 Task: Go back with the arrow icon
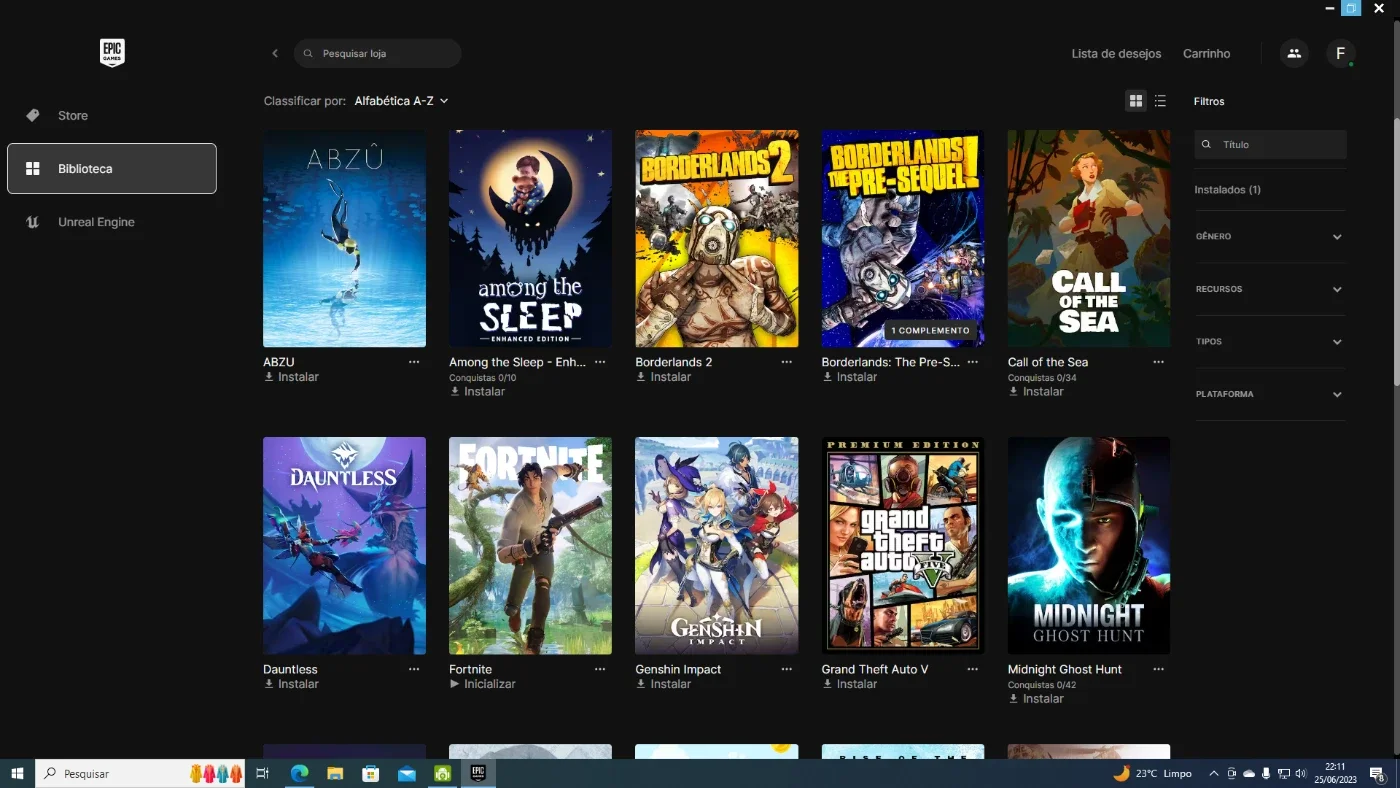click(x=275, y=53)
